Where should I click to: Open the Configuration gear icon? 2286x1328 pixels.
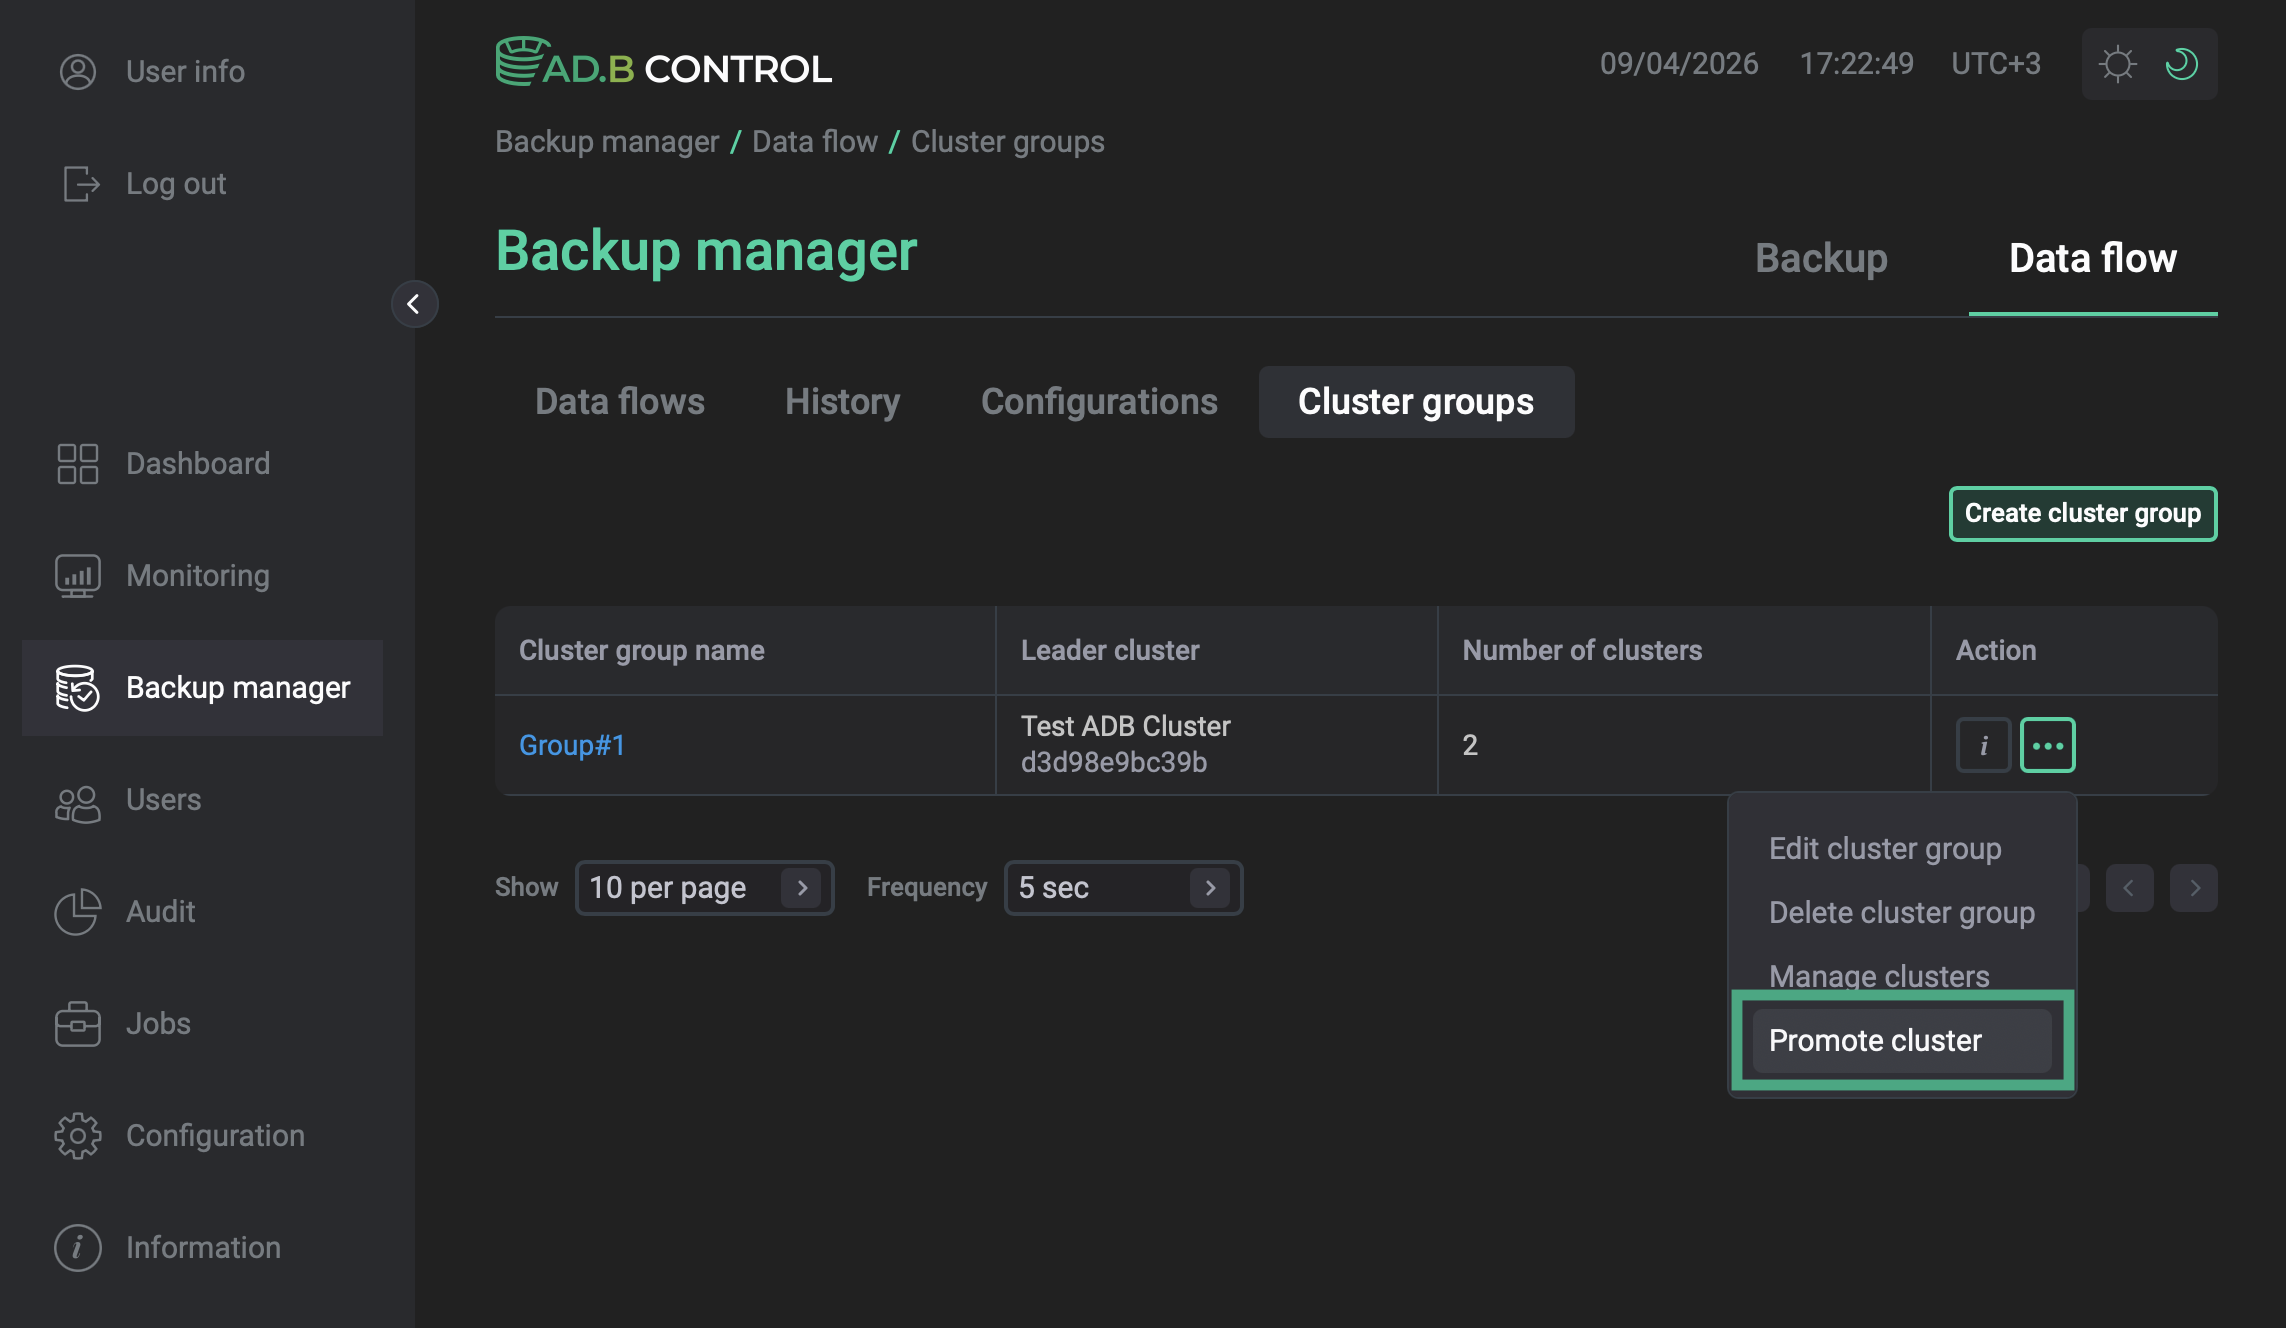(x=78, y=1136)
